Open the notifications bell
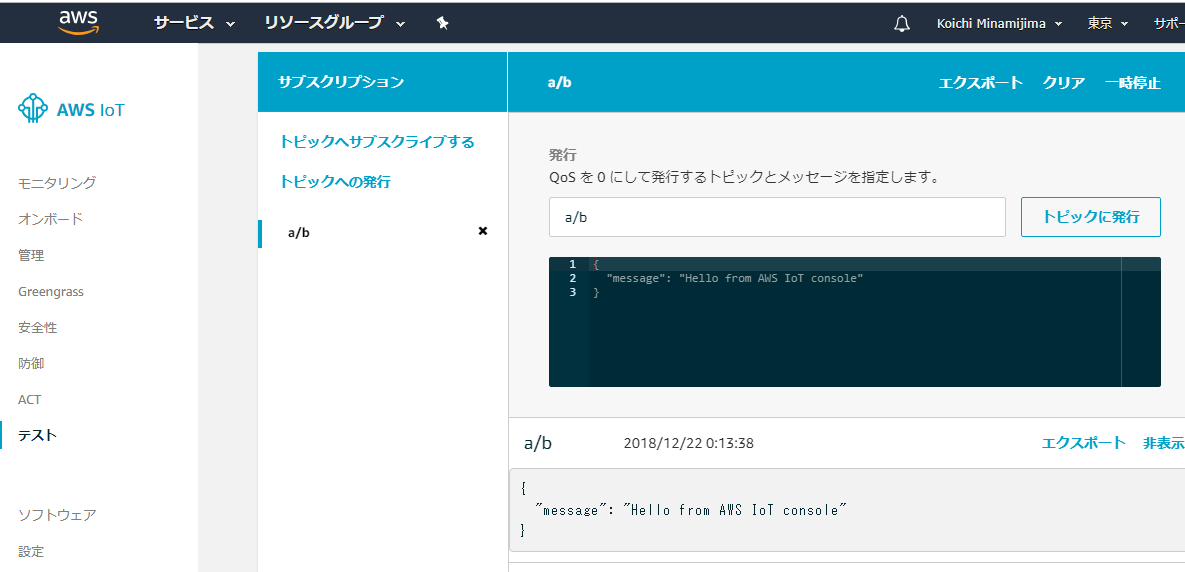 pos(902,24)
